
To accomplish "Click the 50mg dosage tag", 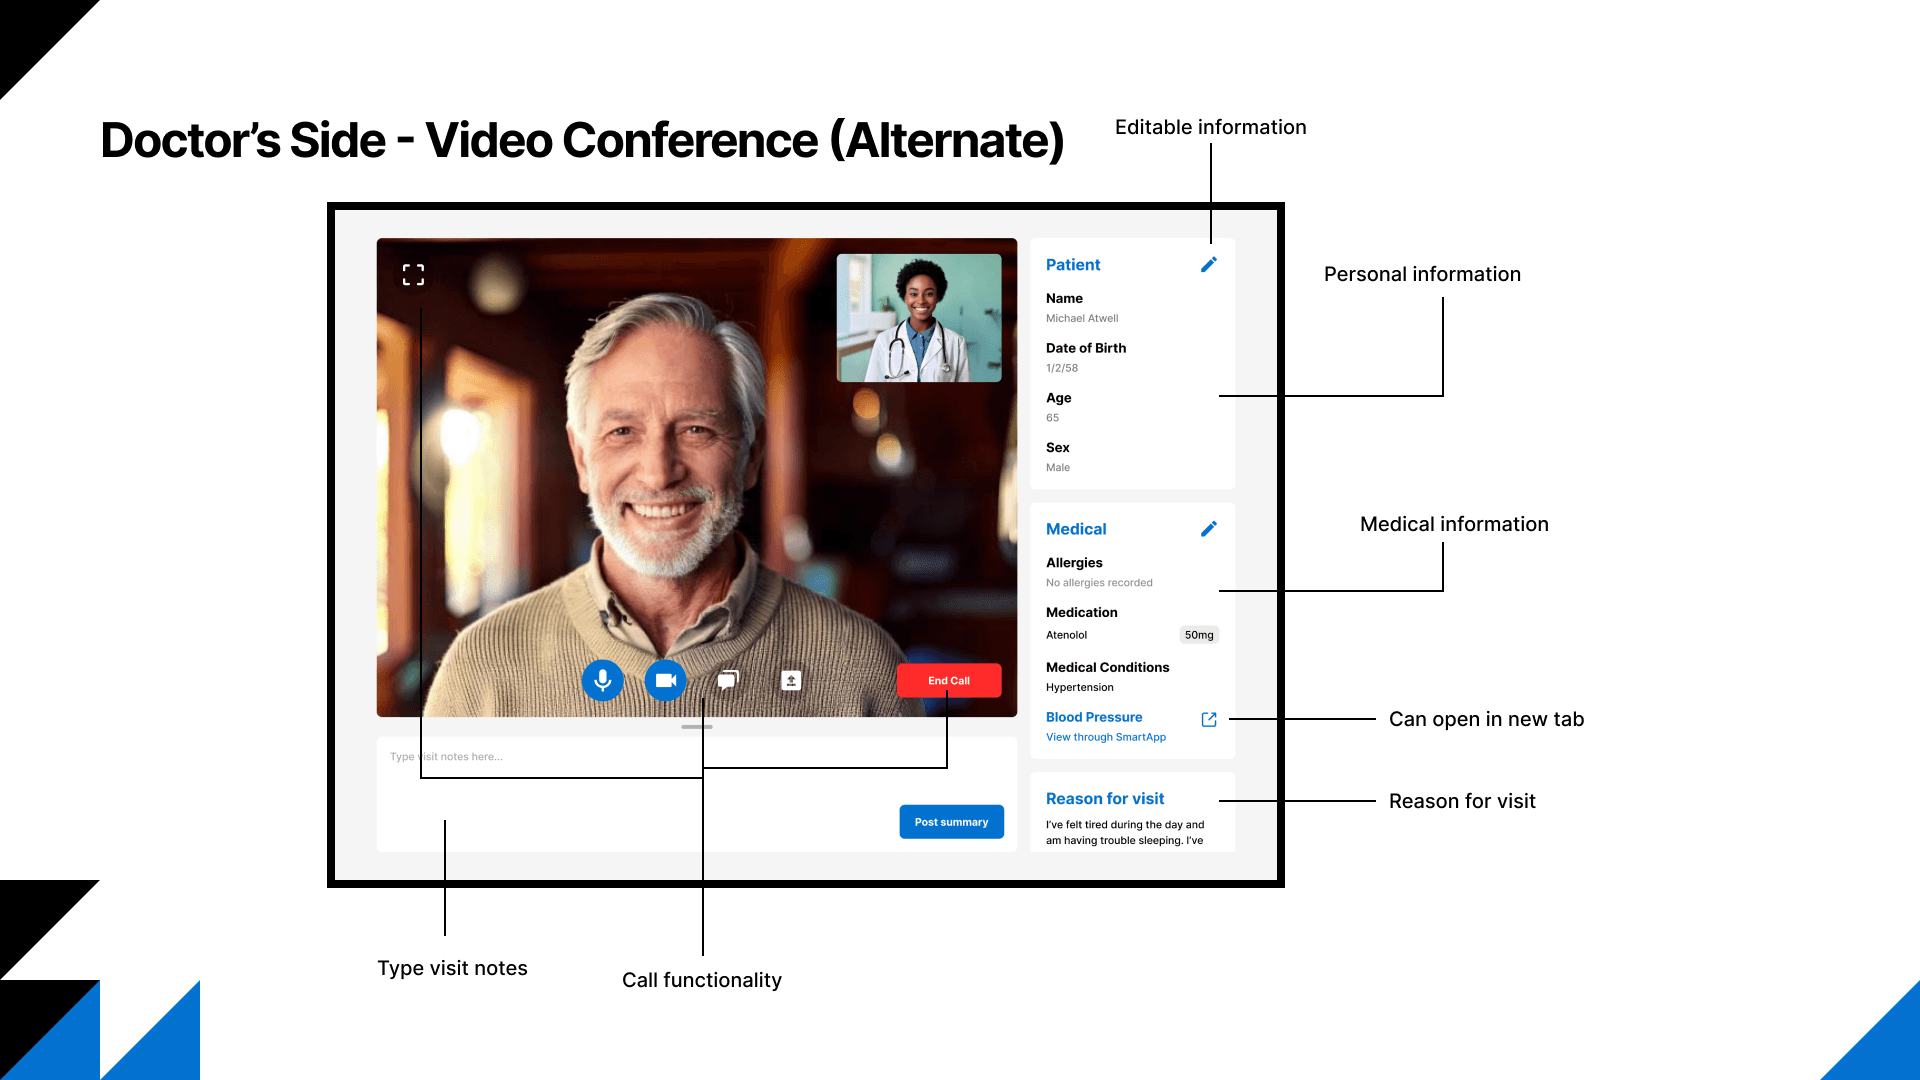I will coord(1198,635).
